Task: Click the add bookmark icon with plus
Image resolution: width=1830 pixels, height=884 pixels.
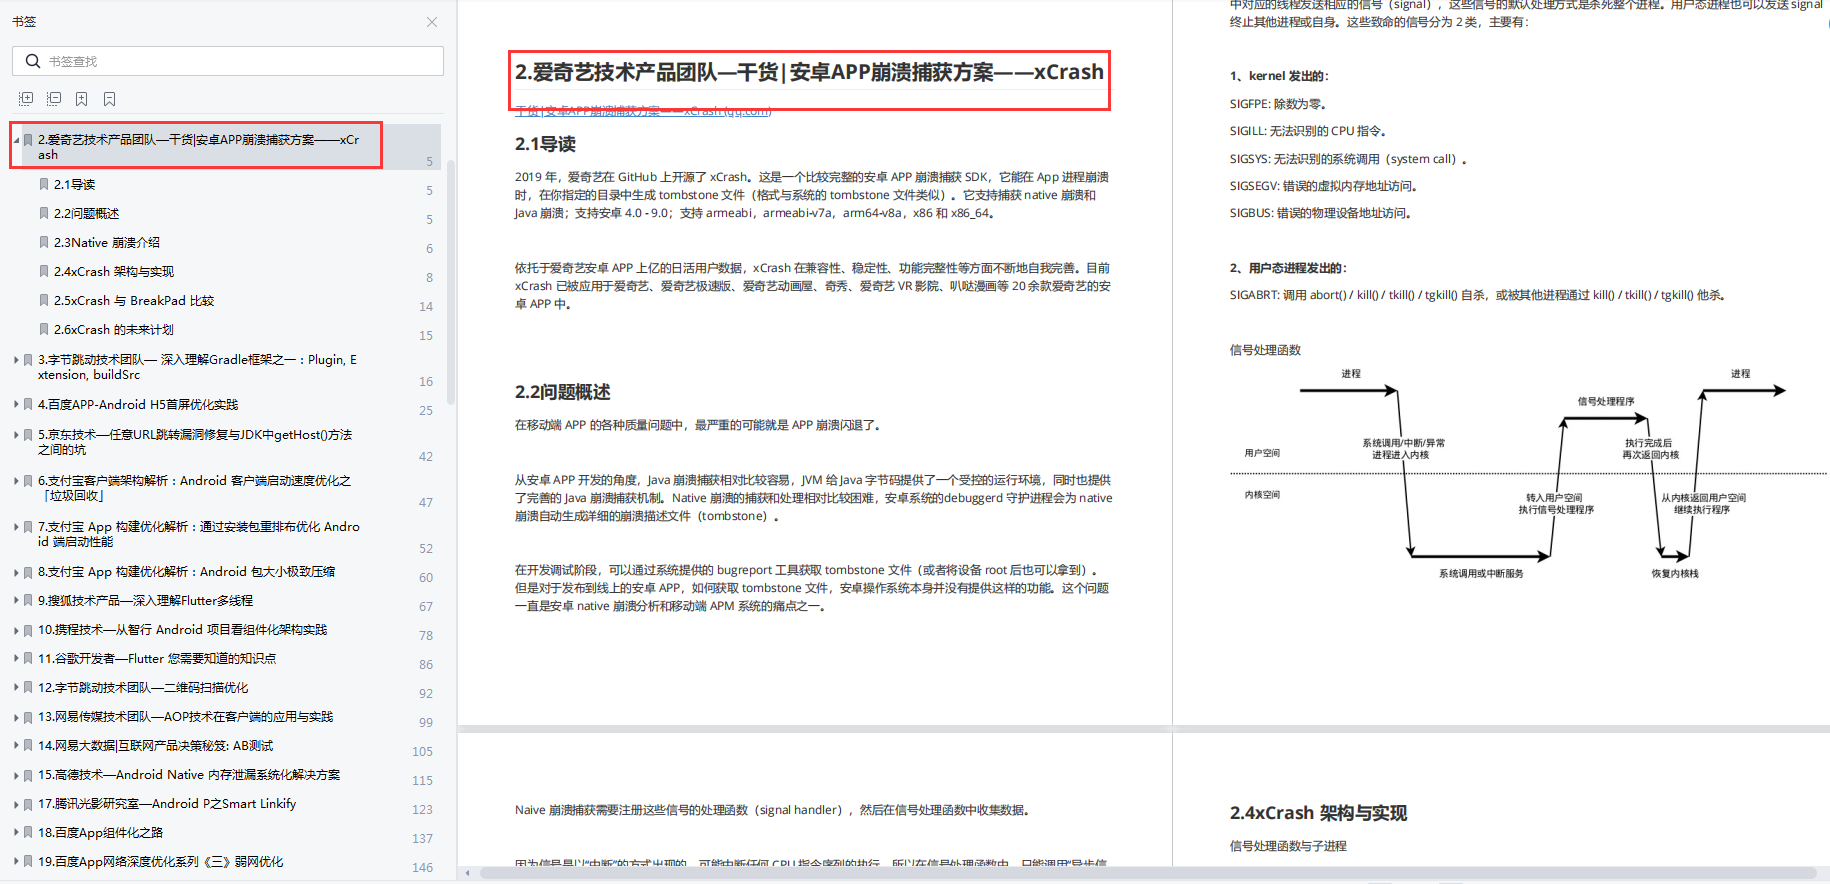Action: (82, 99)
